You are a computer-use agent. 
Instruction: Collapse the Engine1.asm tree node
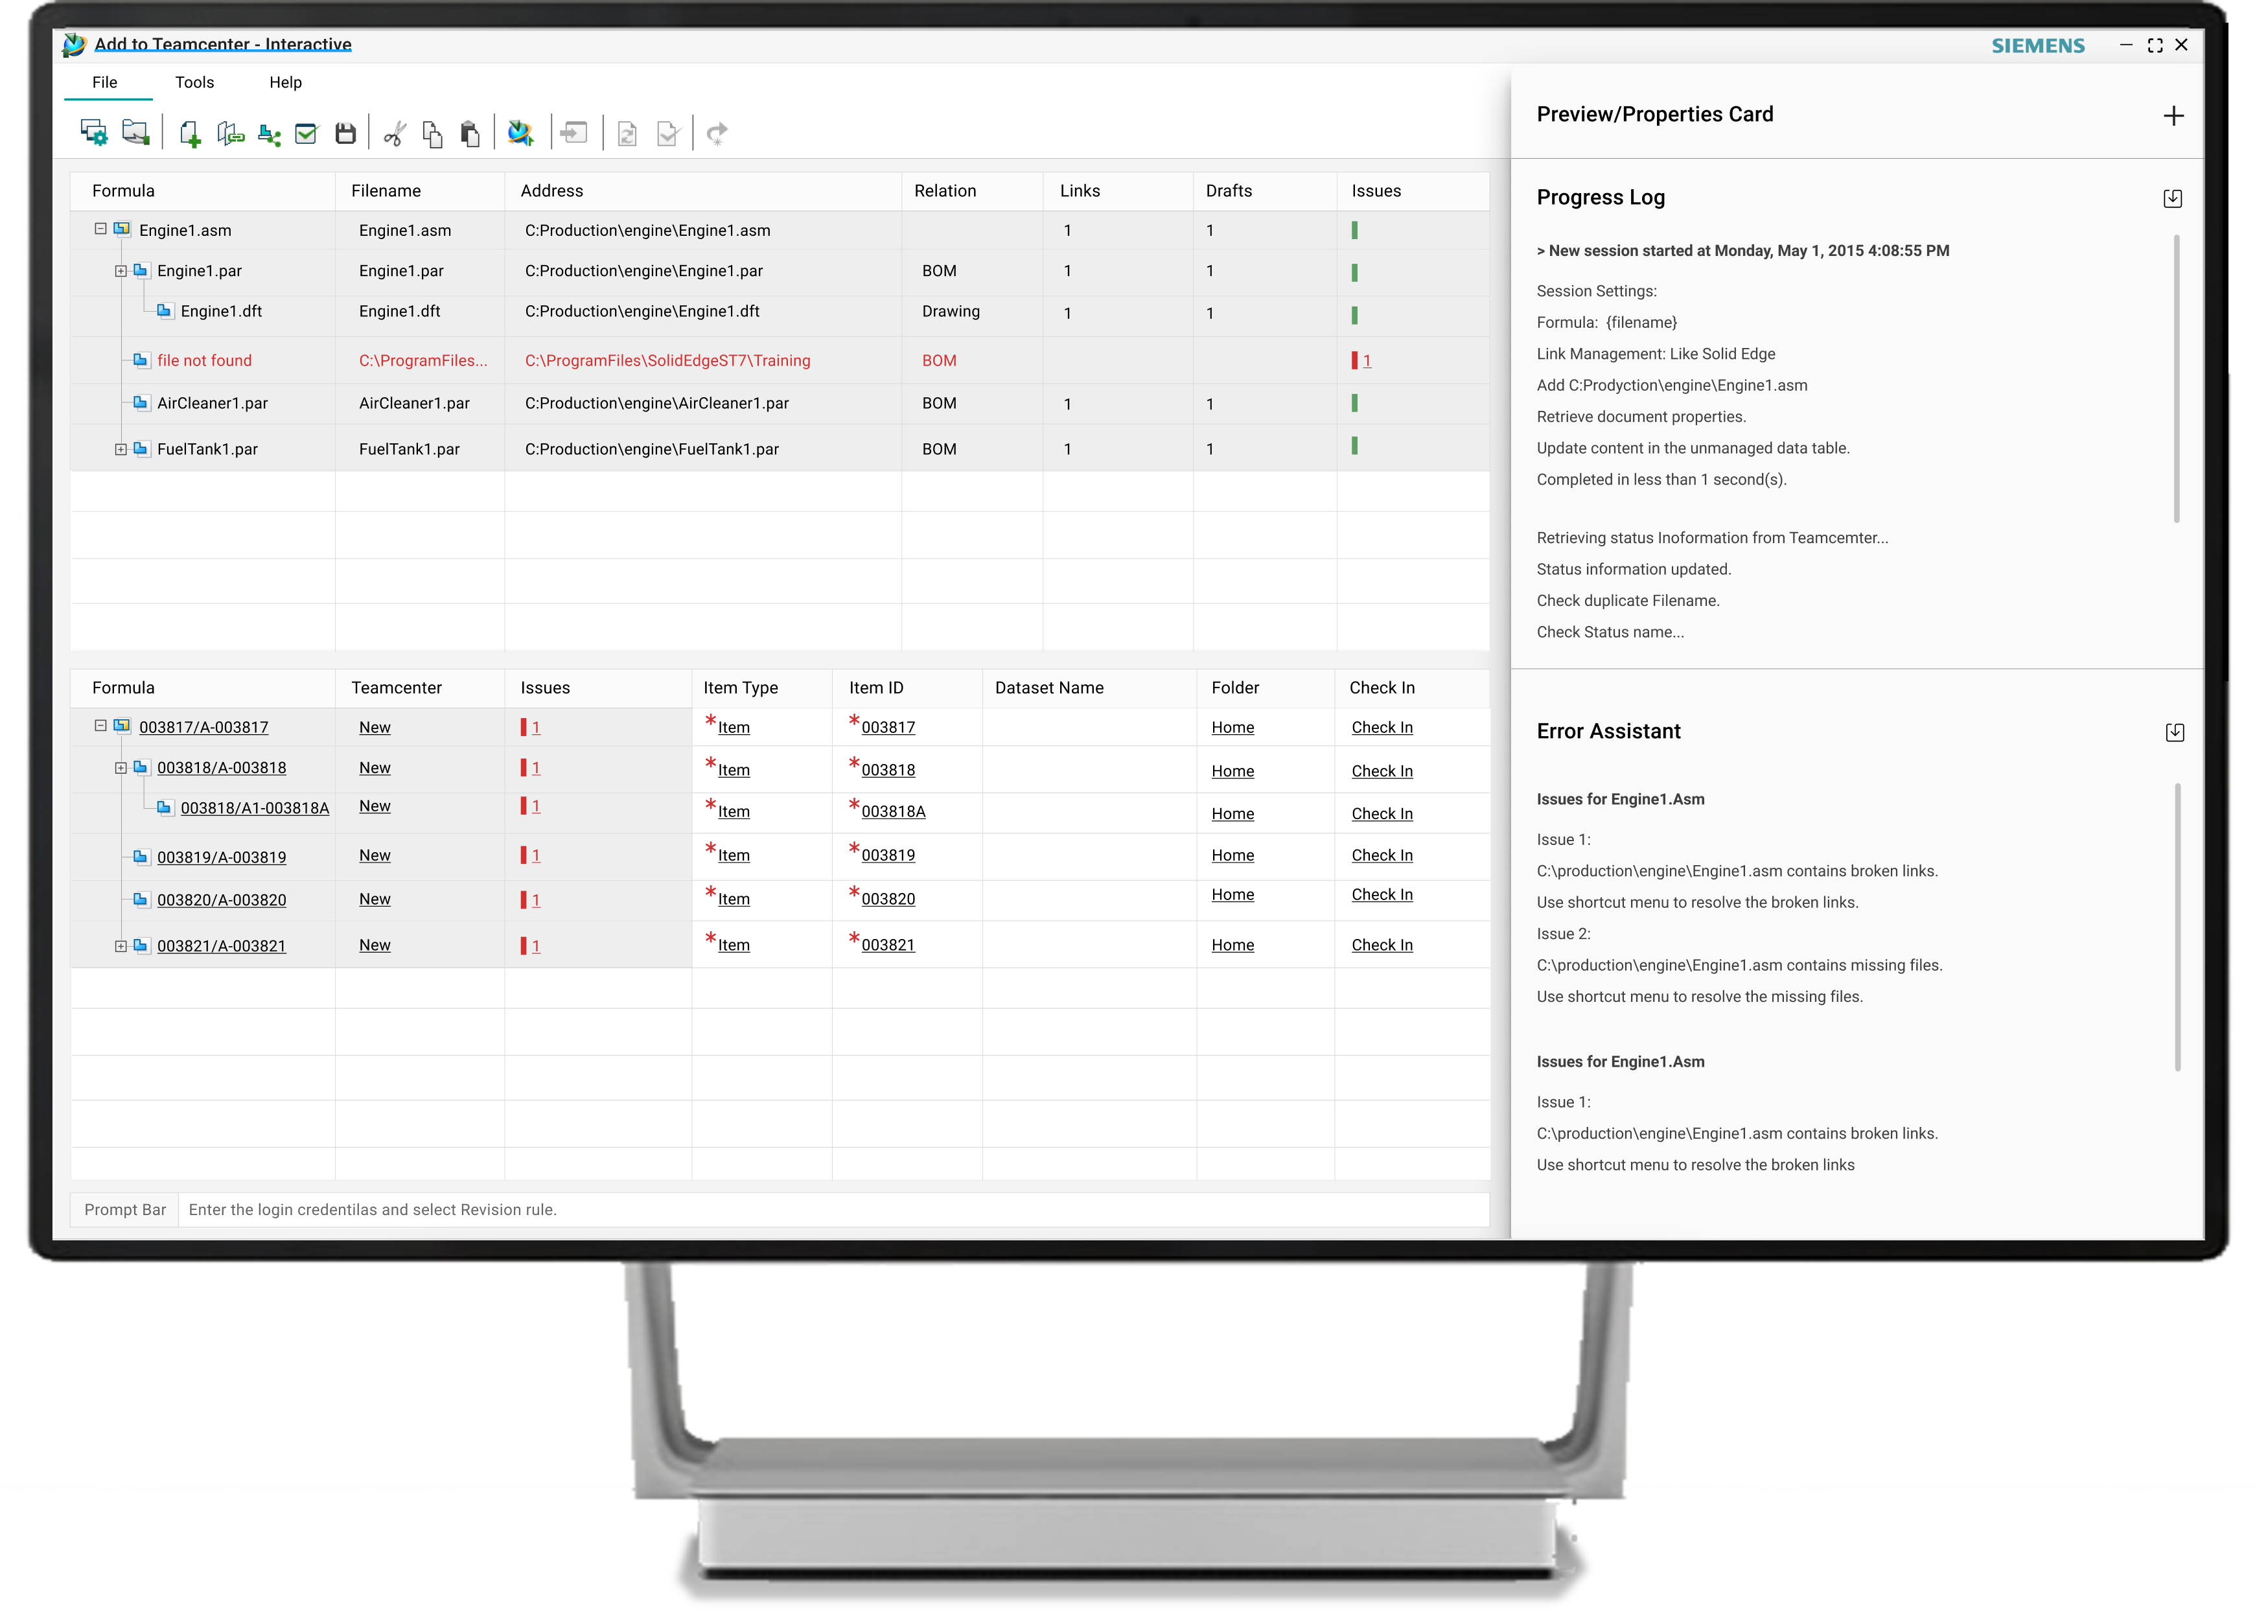(100, 229)
